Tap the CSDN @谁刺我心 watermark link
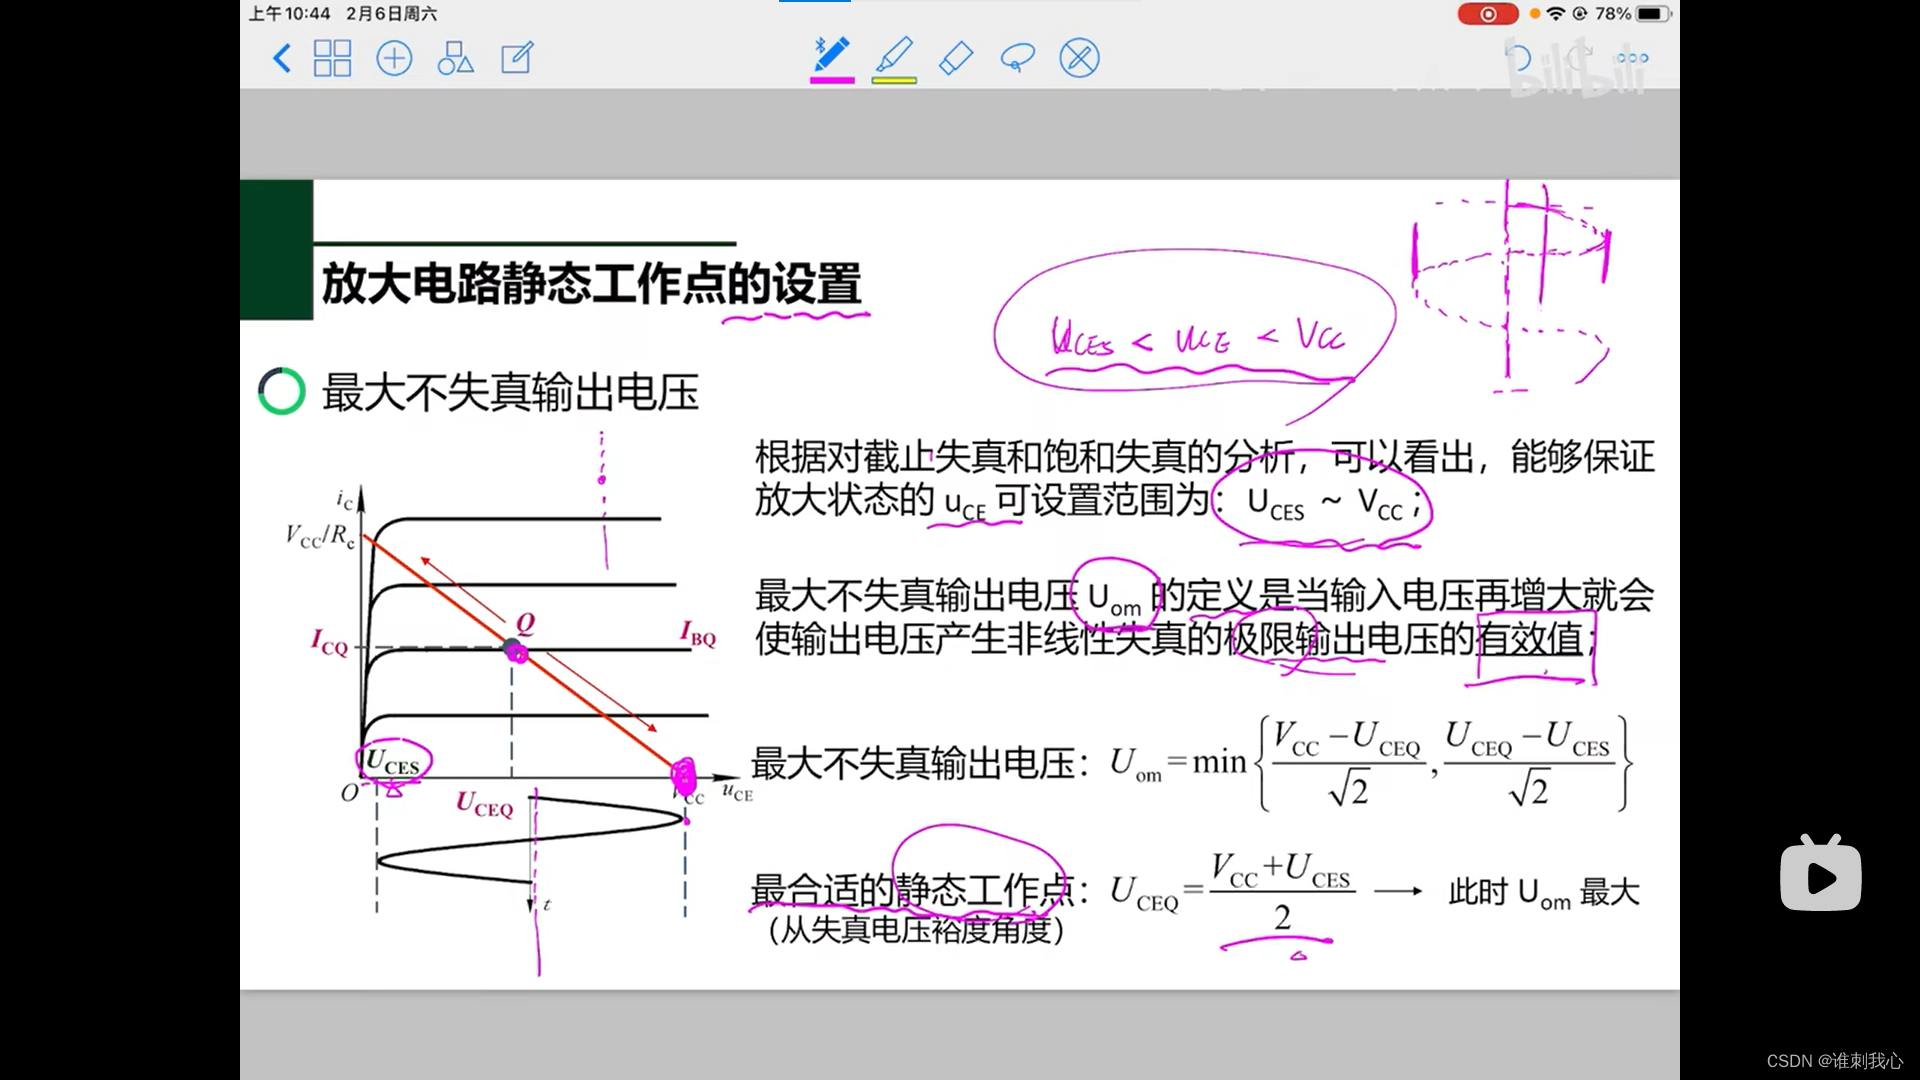This screenshot has width=1920, height=1080. click(1834, 1060)
